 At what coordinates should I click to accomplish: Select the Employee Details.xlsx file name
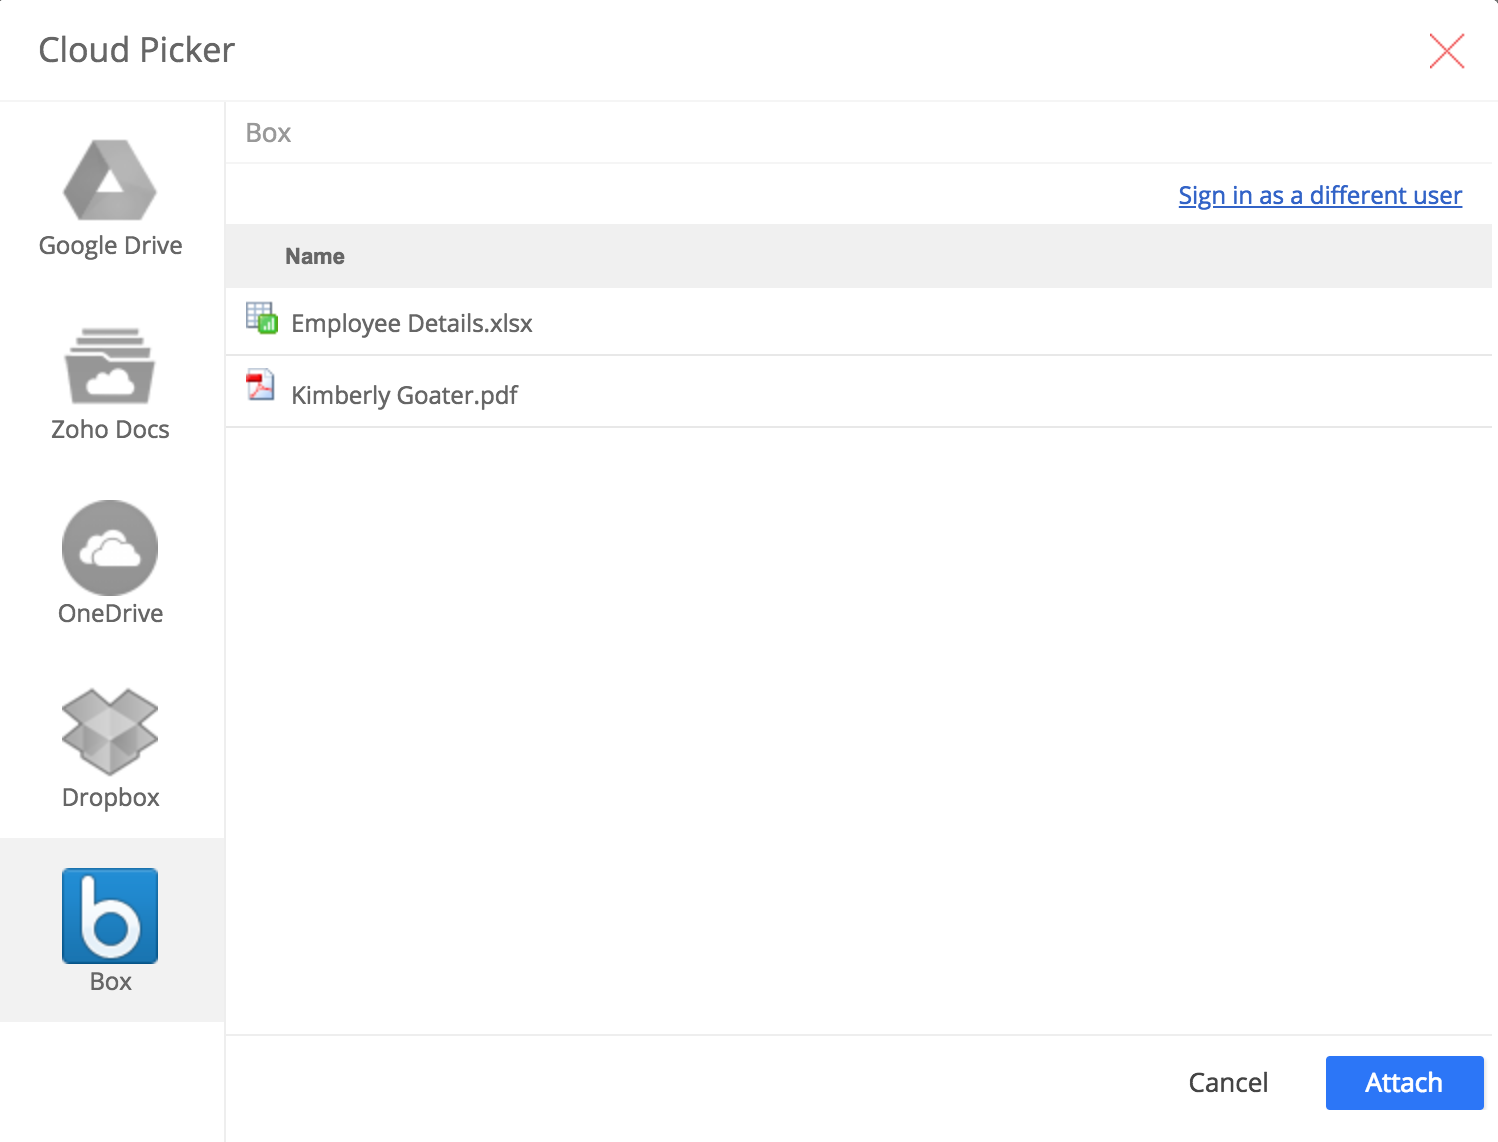[x=411, y=324]
